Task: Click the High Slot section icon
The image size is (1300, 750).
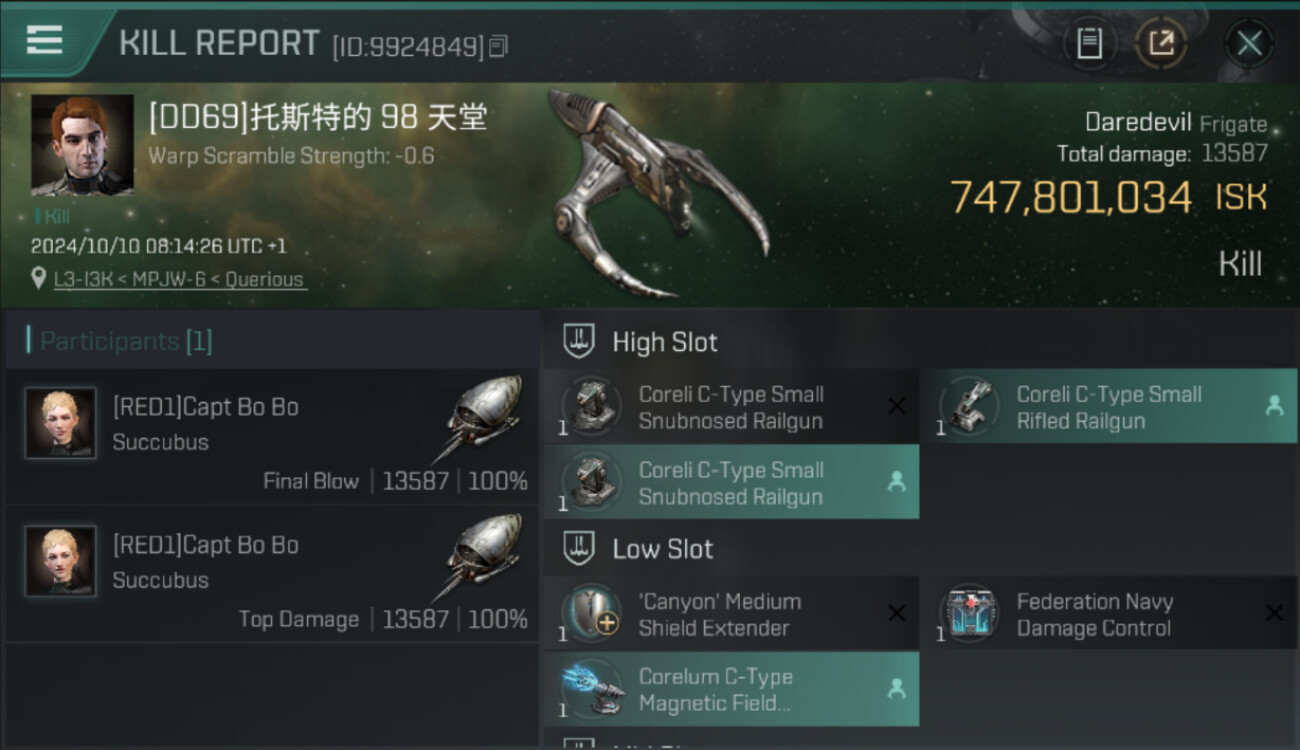Action: point(579,341)
